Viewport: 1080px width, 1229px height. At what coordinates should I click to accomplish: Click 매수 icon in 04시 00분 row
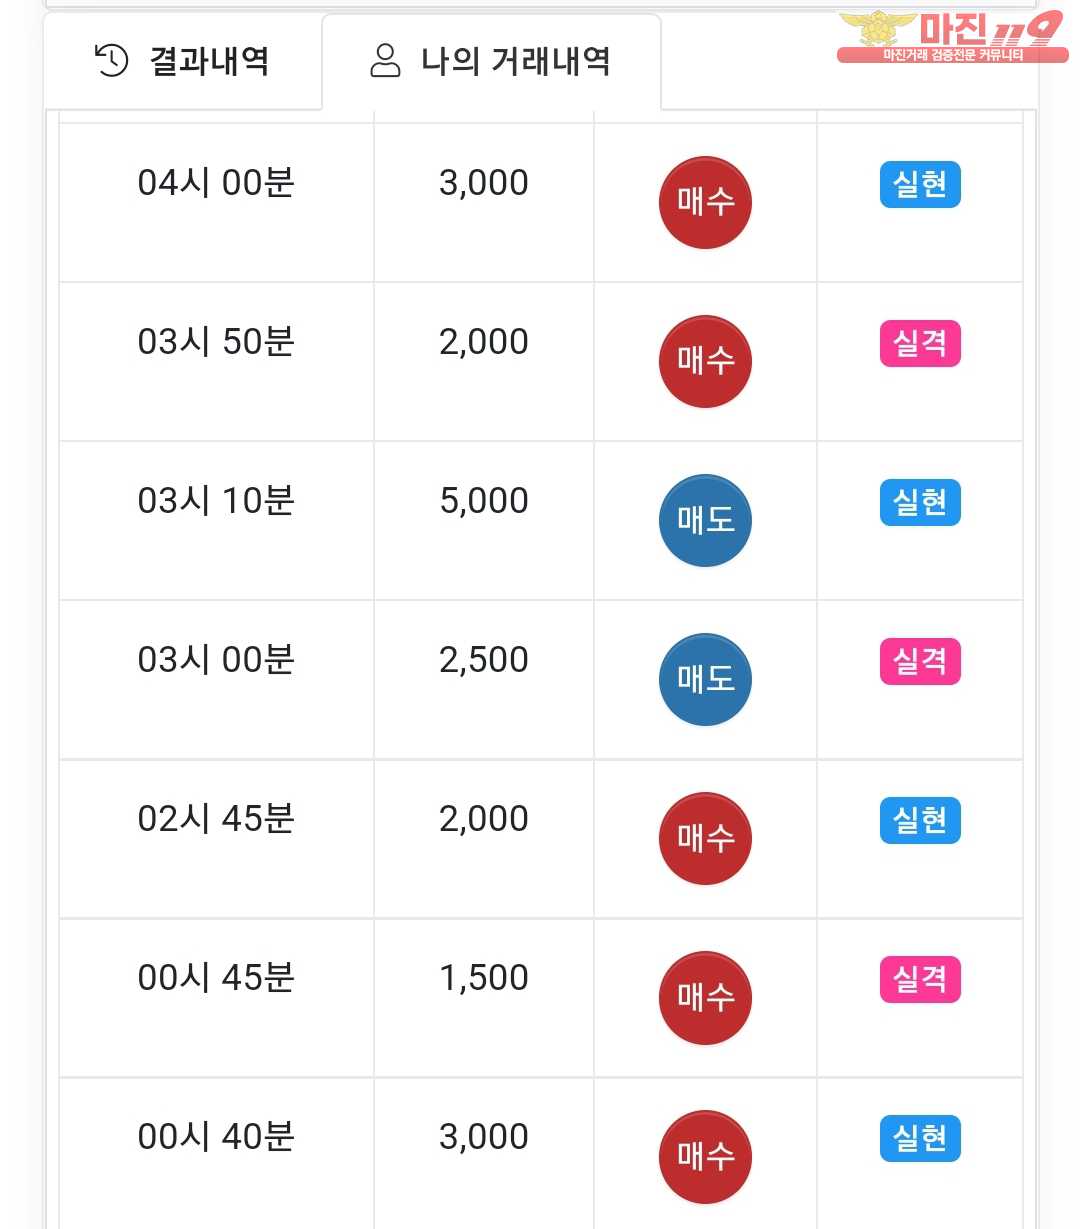click(x=705, y=202)
